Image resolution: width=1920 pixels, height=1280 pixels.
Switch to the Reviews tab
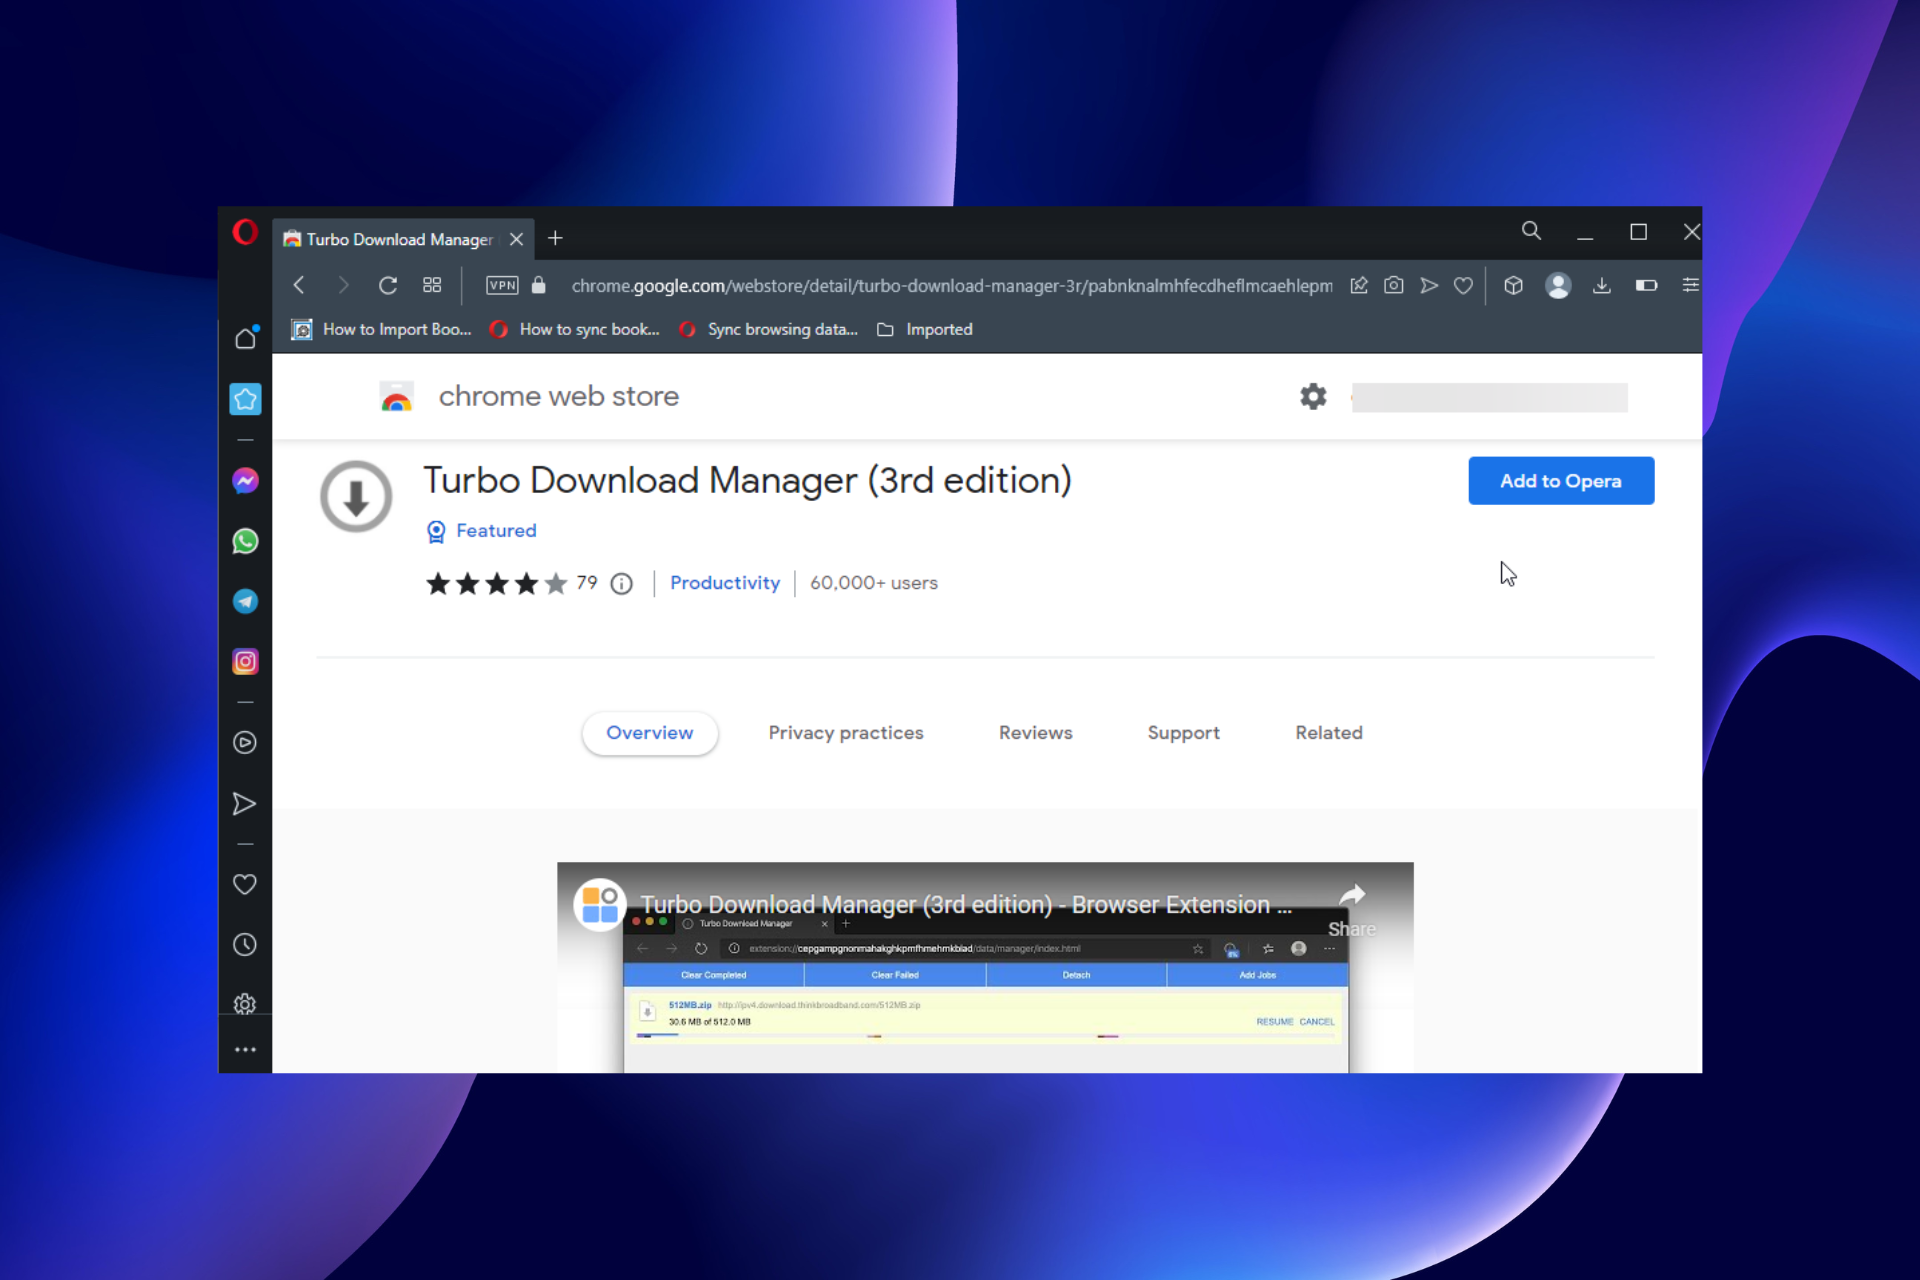pyautogui.click(x=1036, y=733)
